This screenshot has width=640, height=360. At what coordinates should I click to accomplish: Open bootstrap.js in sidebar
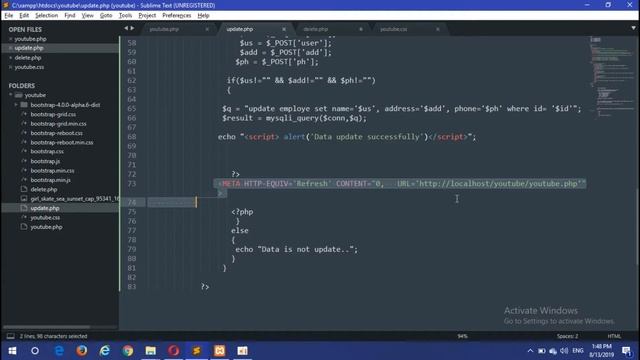point(45,161)
